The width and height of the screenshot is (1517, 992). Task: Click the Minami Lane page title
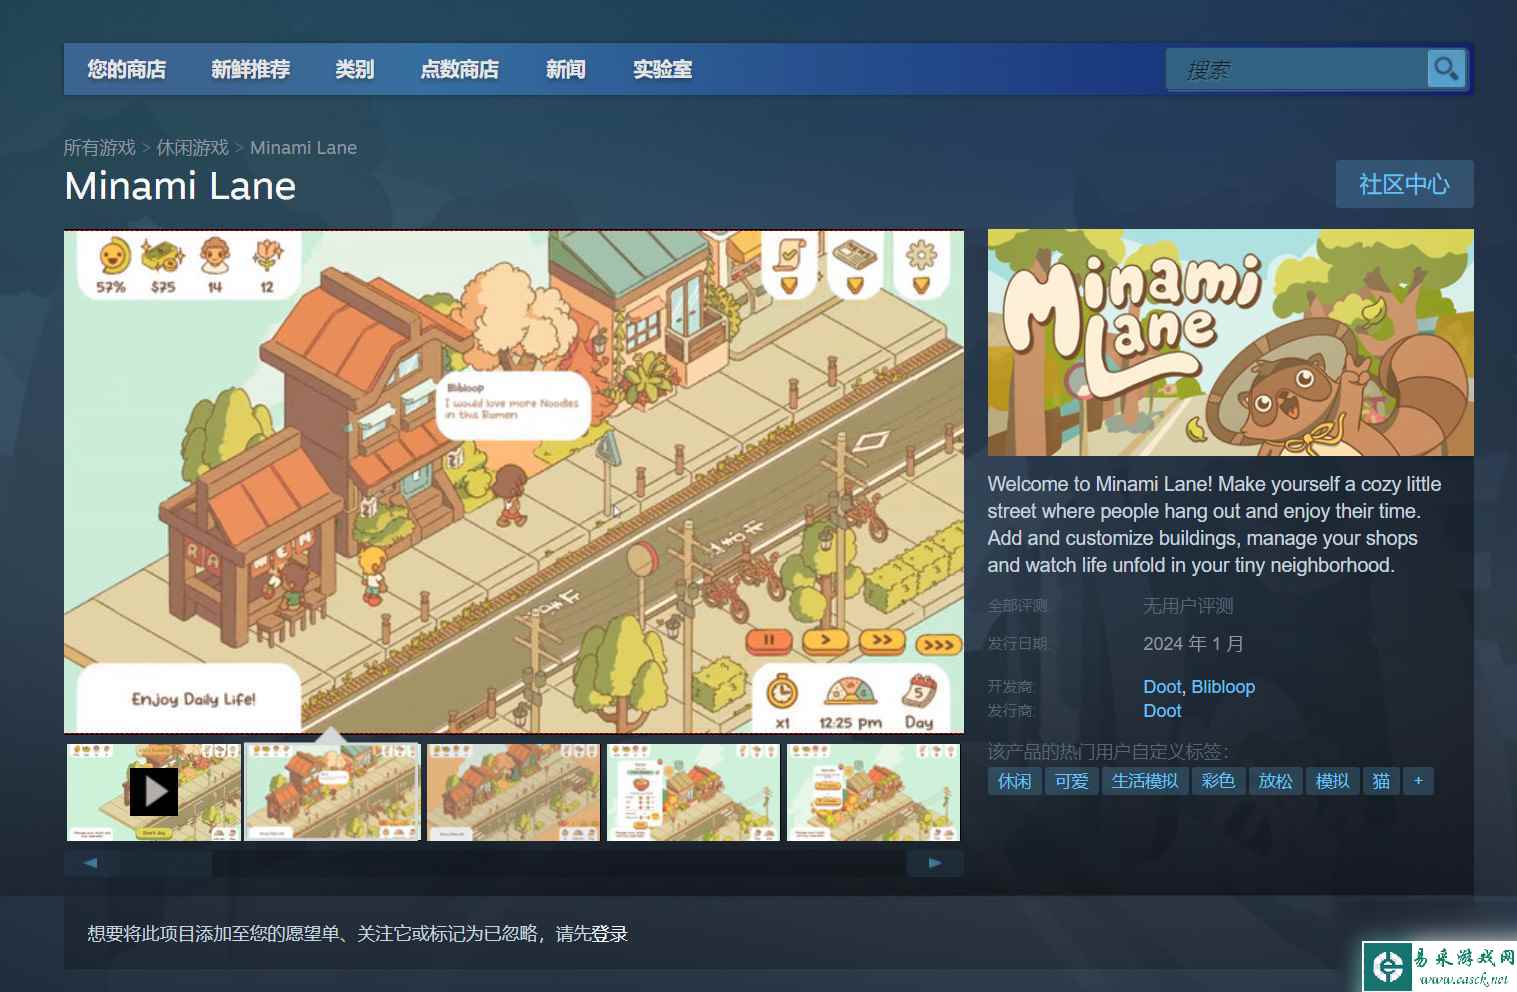point(180,186)
